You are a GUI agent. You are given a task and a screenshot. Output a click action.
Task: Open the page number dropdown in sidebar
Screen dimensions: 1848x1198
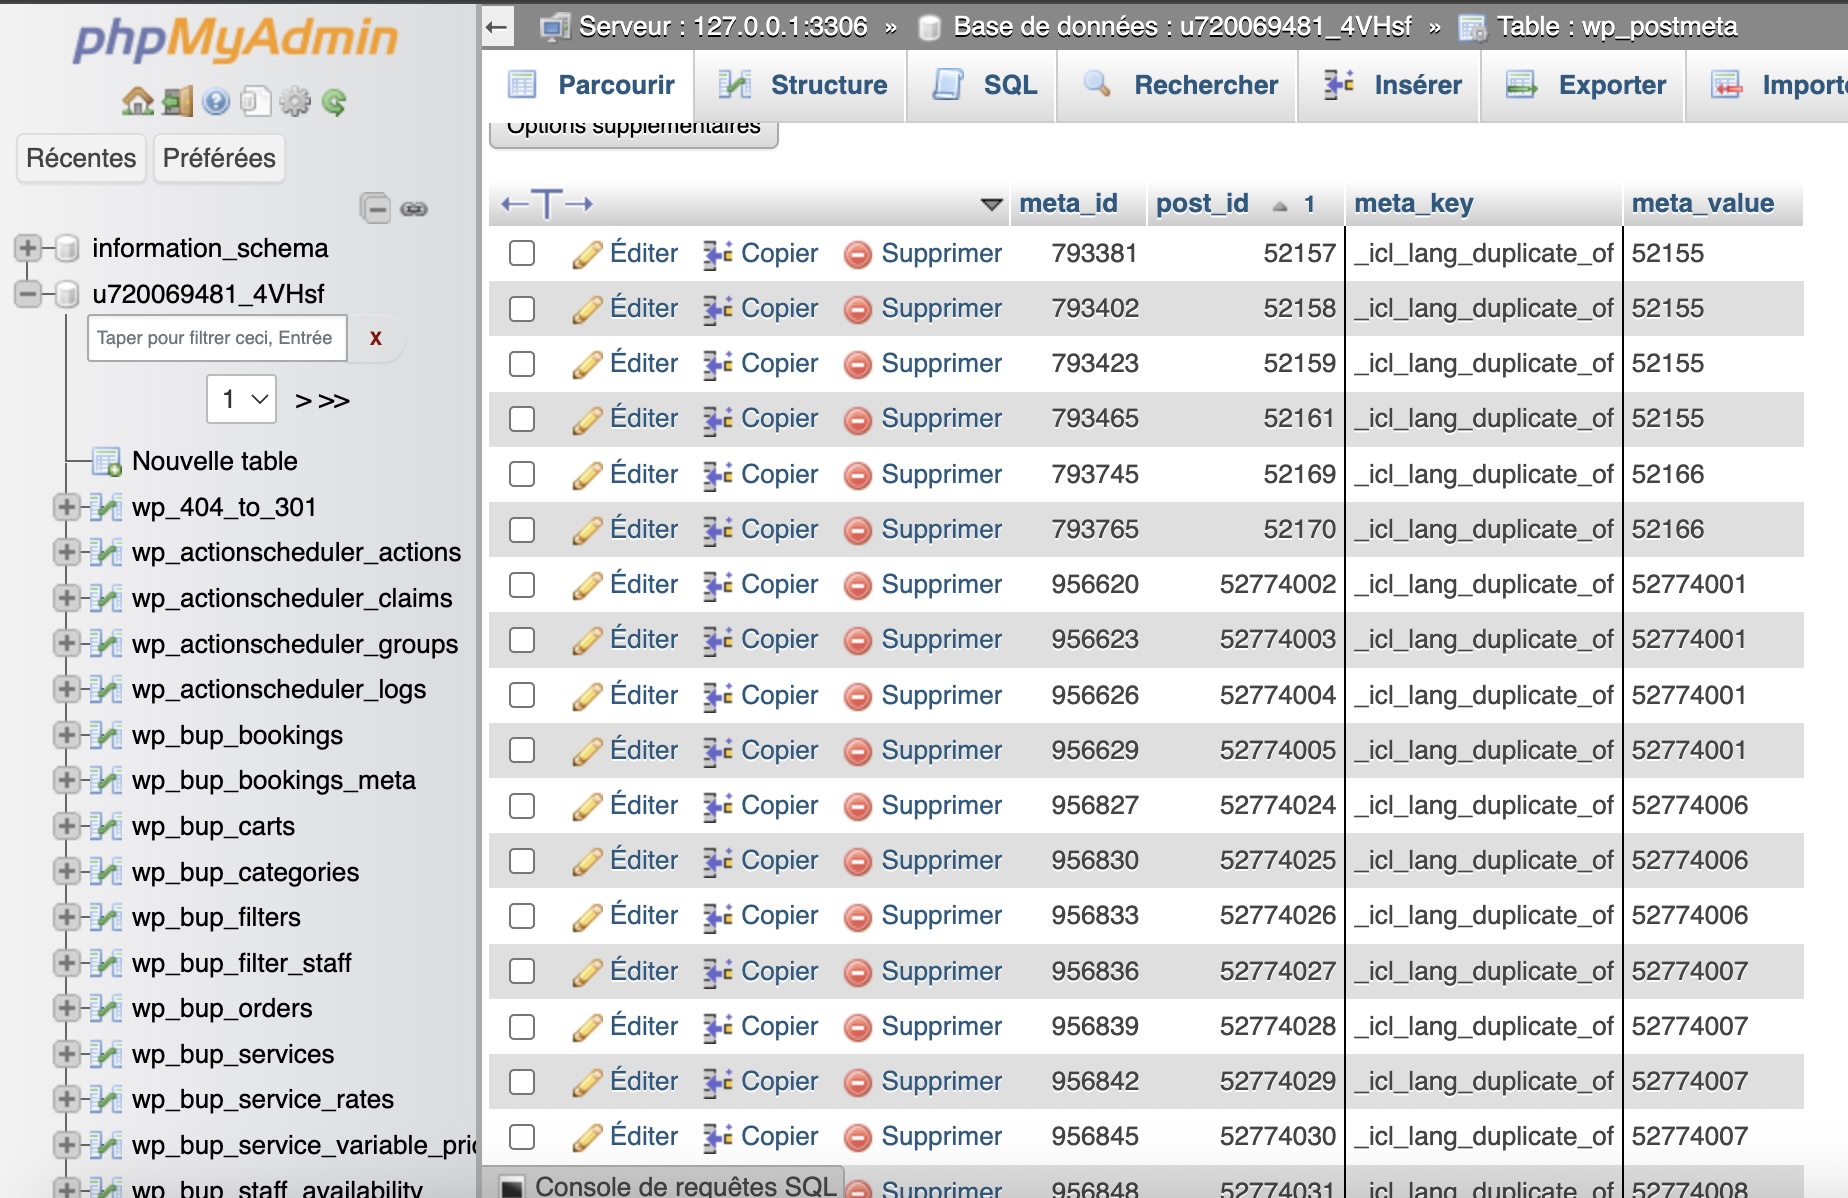click(242, 400)
